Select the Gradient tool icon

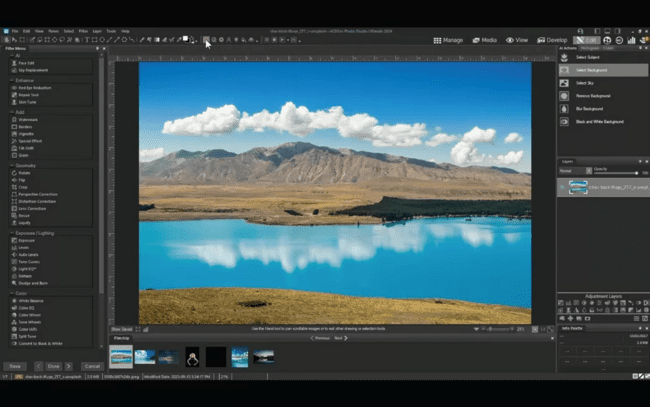tap(157, 40)
